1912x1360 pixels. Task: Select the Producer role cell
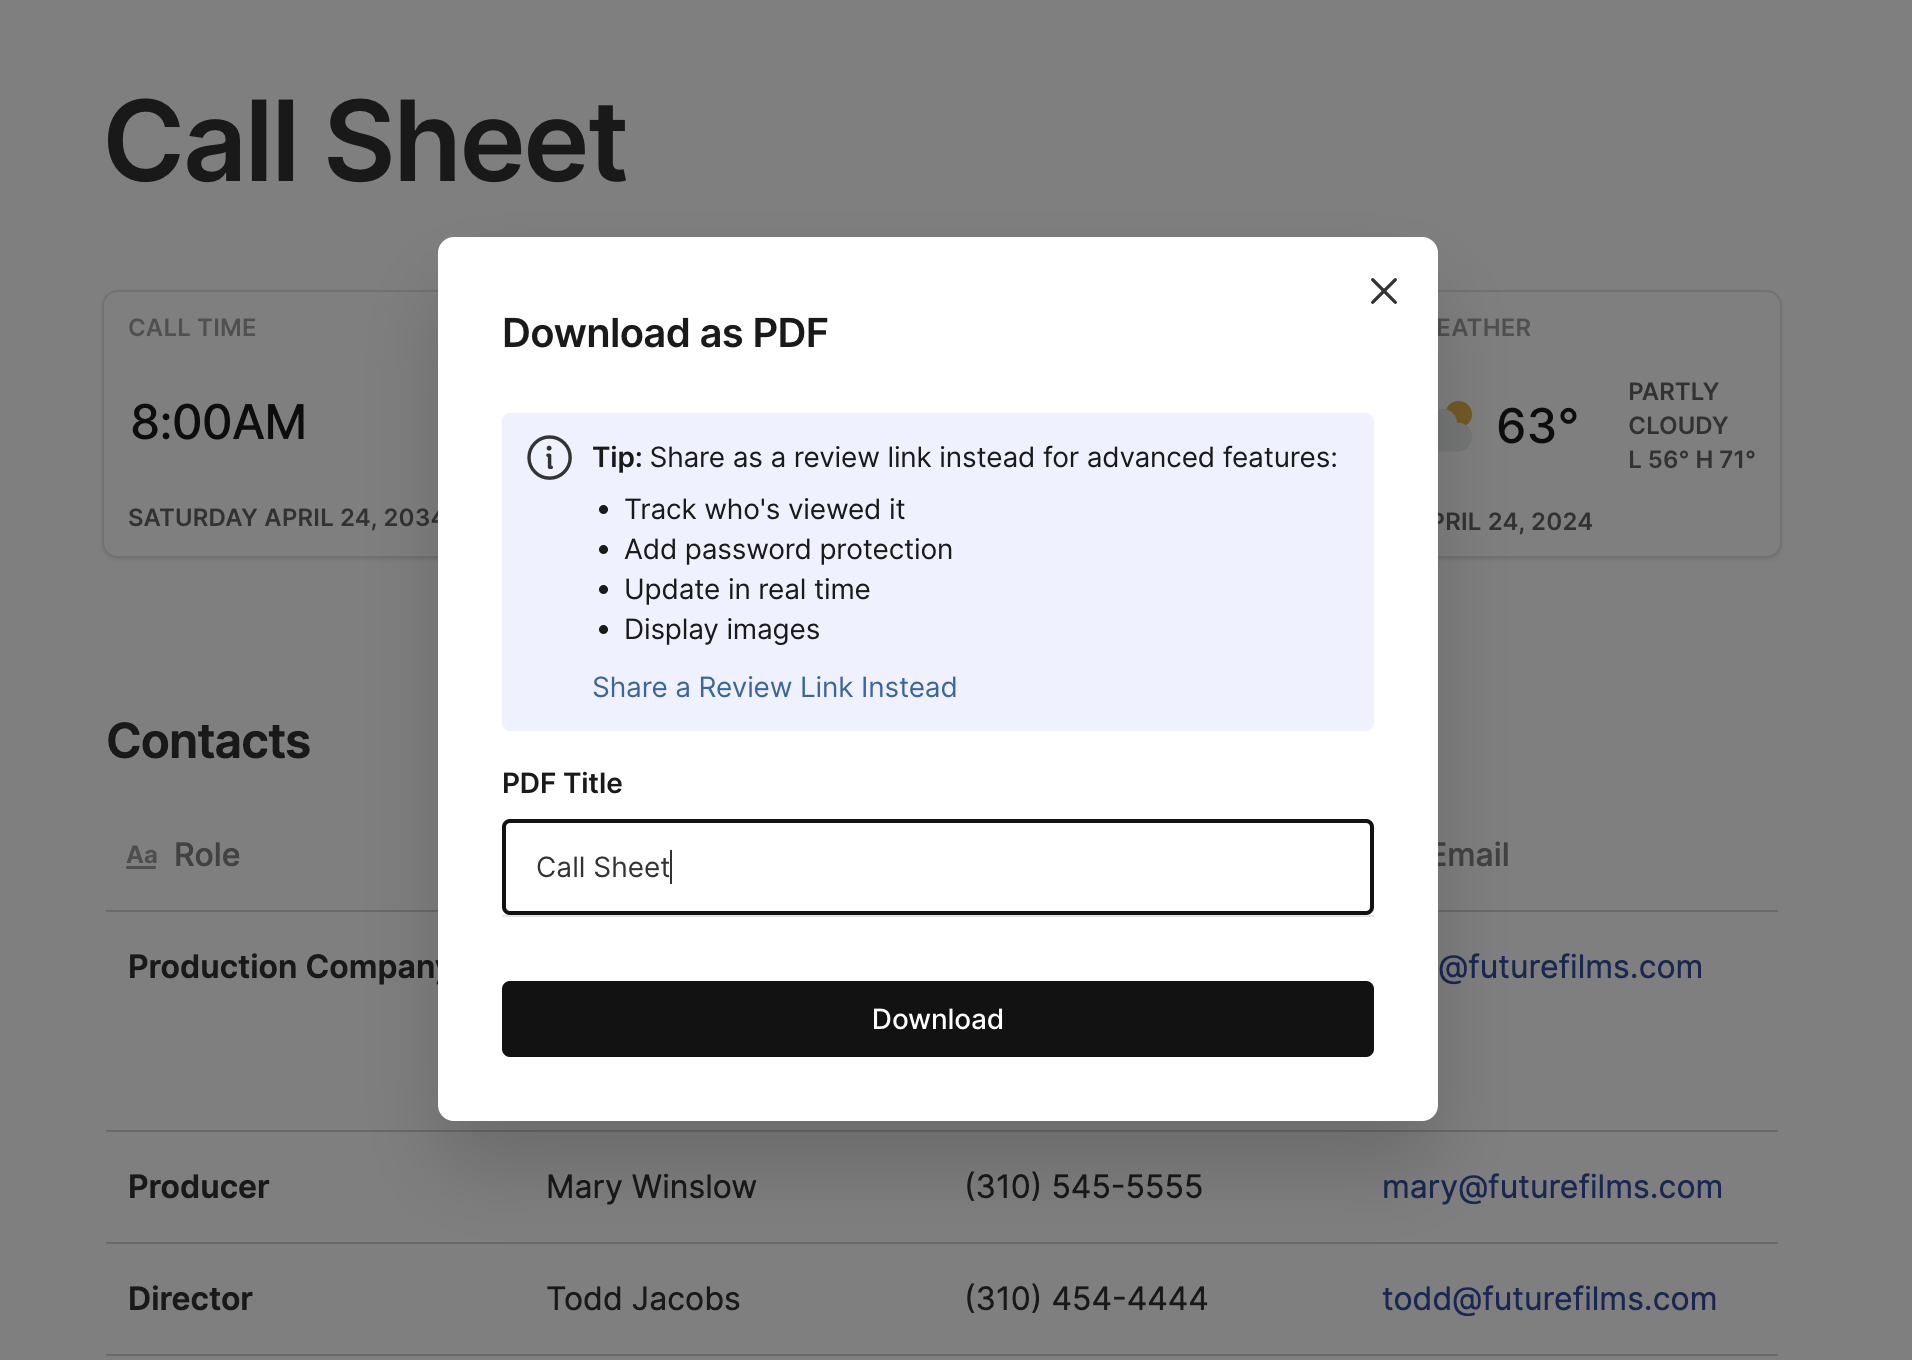[x=198, y=1187]
